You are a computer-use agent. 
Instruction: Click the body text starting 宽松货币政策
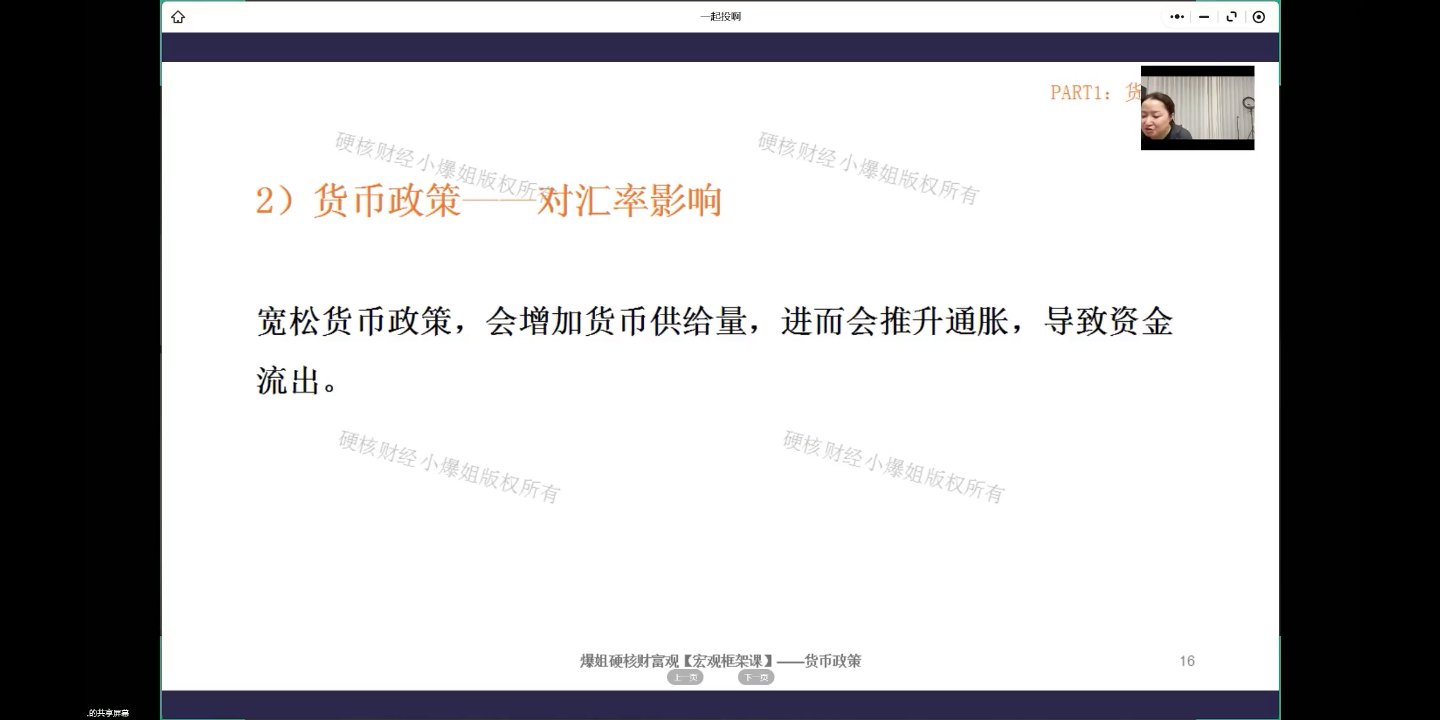tap(714, 351)
